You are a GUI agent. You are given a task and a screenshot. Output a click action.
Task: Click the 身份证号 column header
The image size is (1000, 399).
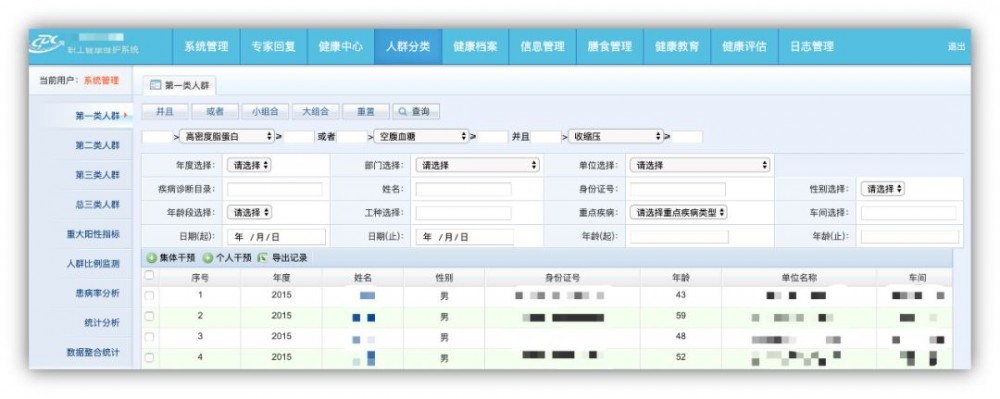(x=562, y=278)
